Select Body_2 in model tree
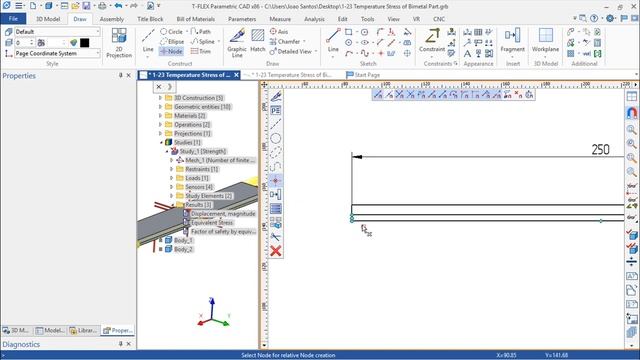640x360 pixels. click(x=183, y=249)
